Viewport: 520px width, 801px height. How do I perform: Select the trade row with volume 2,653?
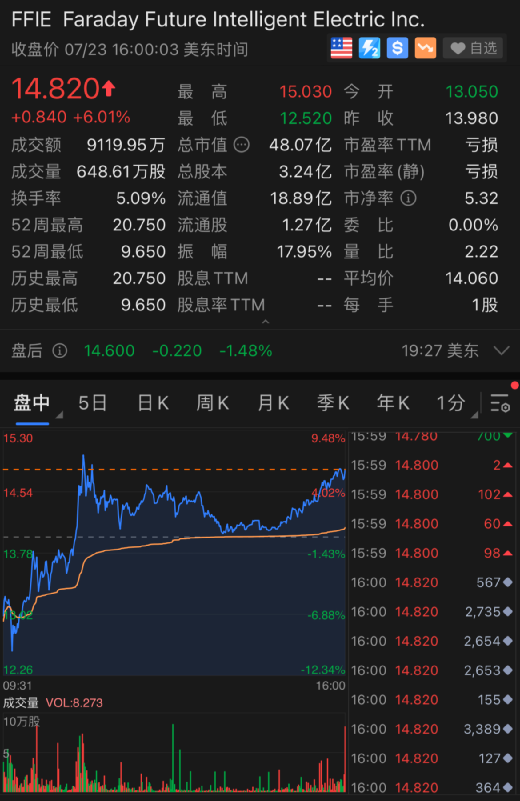[x=432, y=670]
